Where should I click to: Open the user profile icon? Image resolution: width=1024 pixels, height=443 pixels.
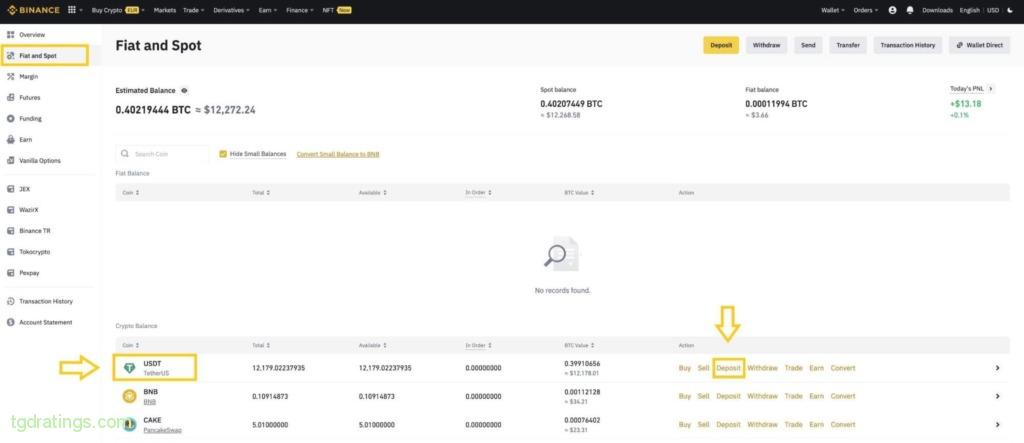coord(893,10)
